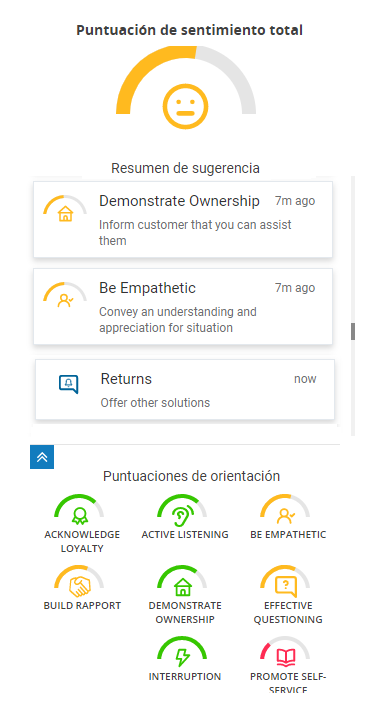Click the house icon in Demonstrate Ownership card
Image resolution: width=381 pixels, height=706 pixels.
65,214
